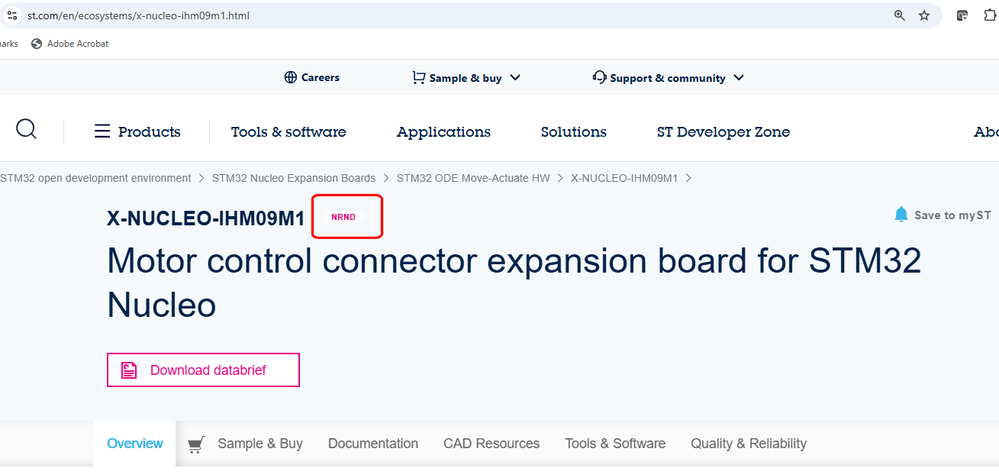Open the Quality & Reliability tab

[748, 443]
